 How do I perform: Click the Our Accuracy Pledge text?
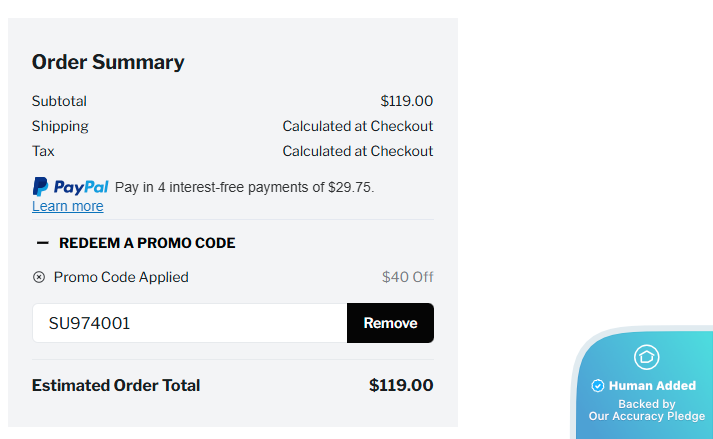pos(646,416)
